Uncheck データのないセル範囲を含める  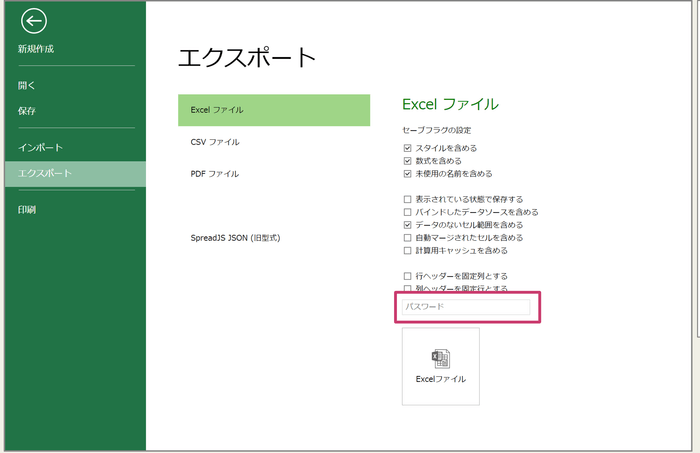407,225
